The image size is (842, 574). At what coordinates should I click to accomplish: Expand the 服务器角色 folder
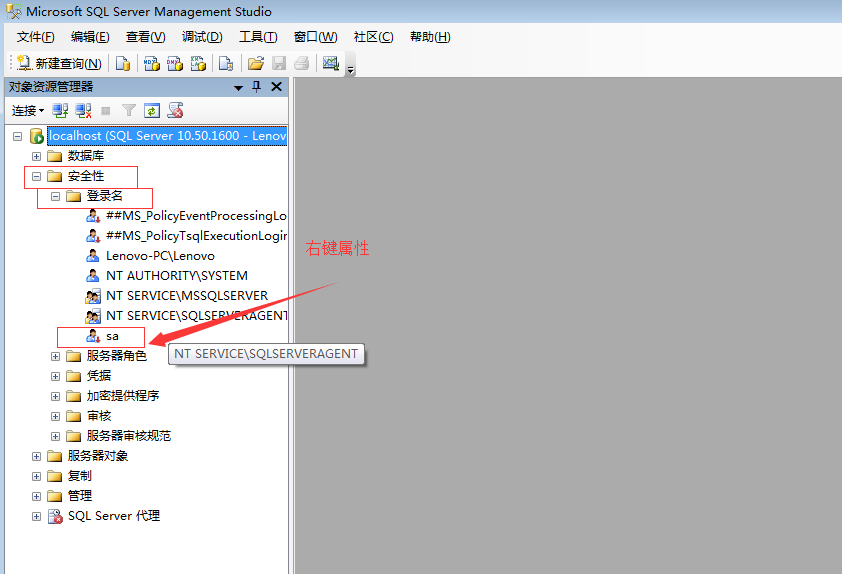(55, 356)
